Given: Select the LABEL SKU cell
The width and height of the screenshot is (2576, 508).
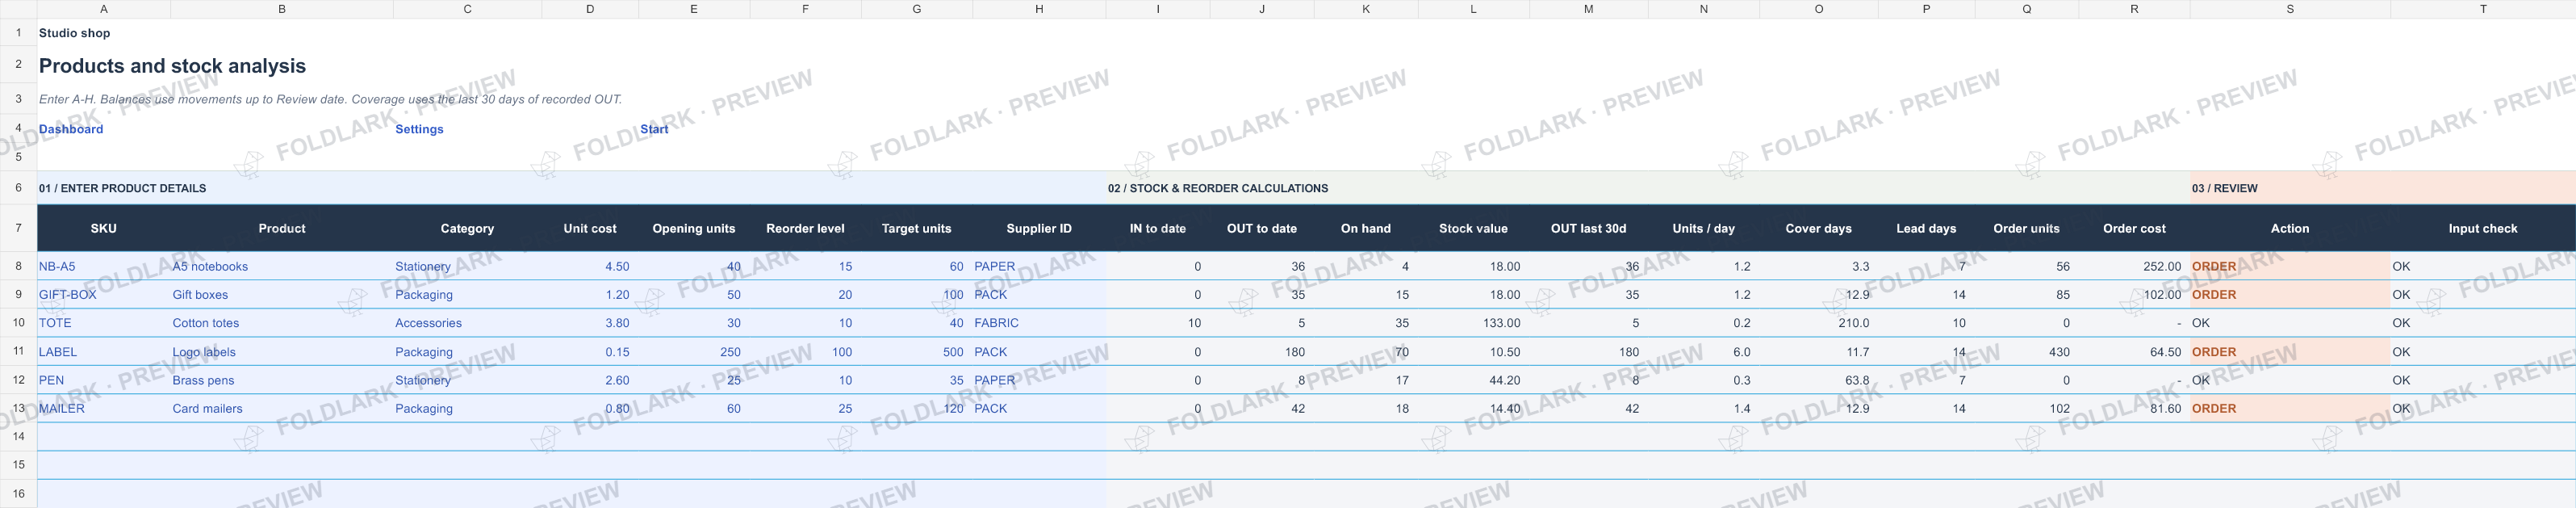Looking at the screenshot, I should tap(104, 352).
